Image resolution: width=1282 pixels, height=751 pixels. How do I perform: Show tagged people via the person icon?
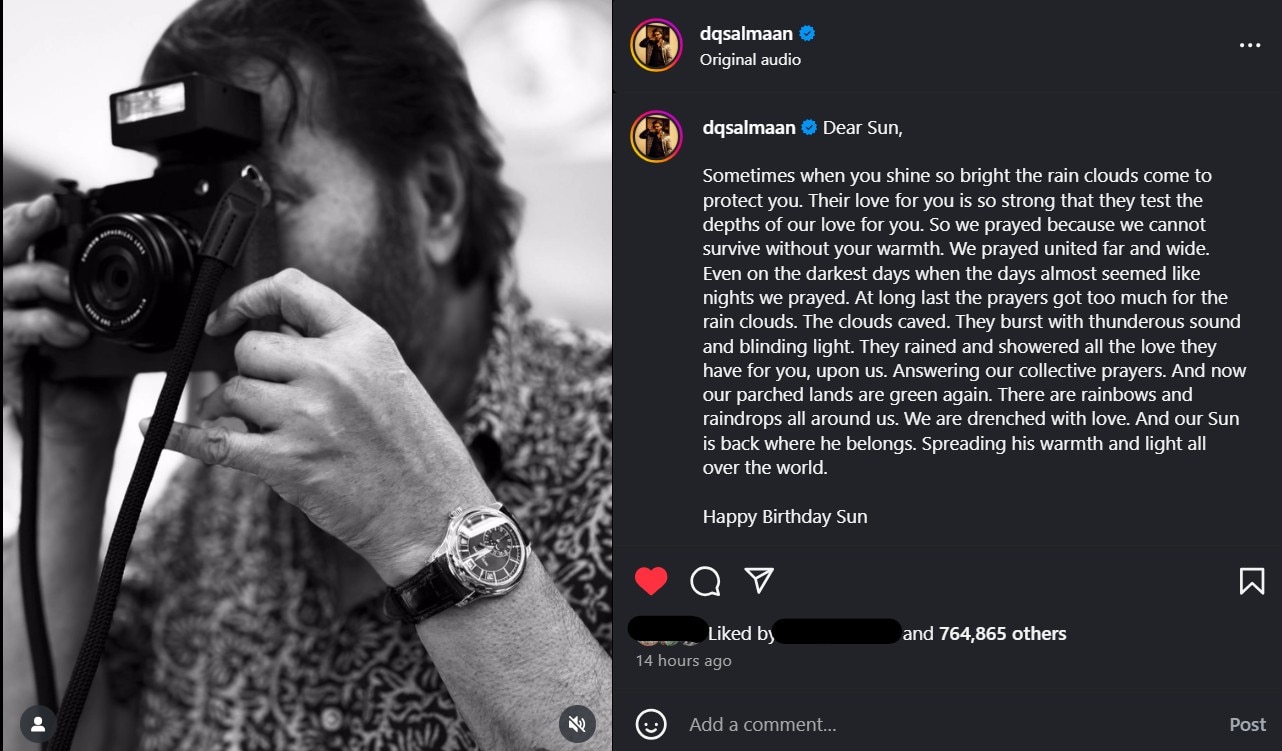tap(37, 723)
